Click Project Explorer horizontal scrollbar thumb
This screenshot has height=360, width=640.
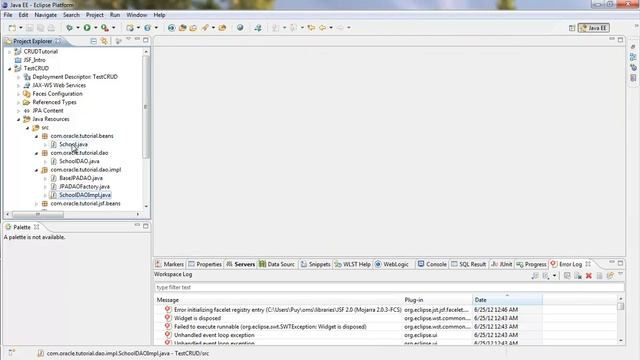pos(38,214)
